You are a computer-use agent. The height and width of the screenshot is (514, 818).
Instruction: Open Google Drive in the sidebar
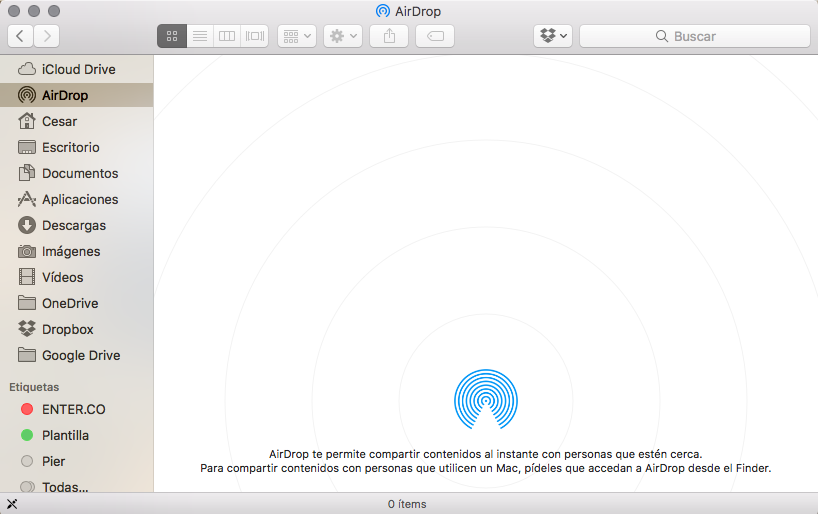click(77, 355)
